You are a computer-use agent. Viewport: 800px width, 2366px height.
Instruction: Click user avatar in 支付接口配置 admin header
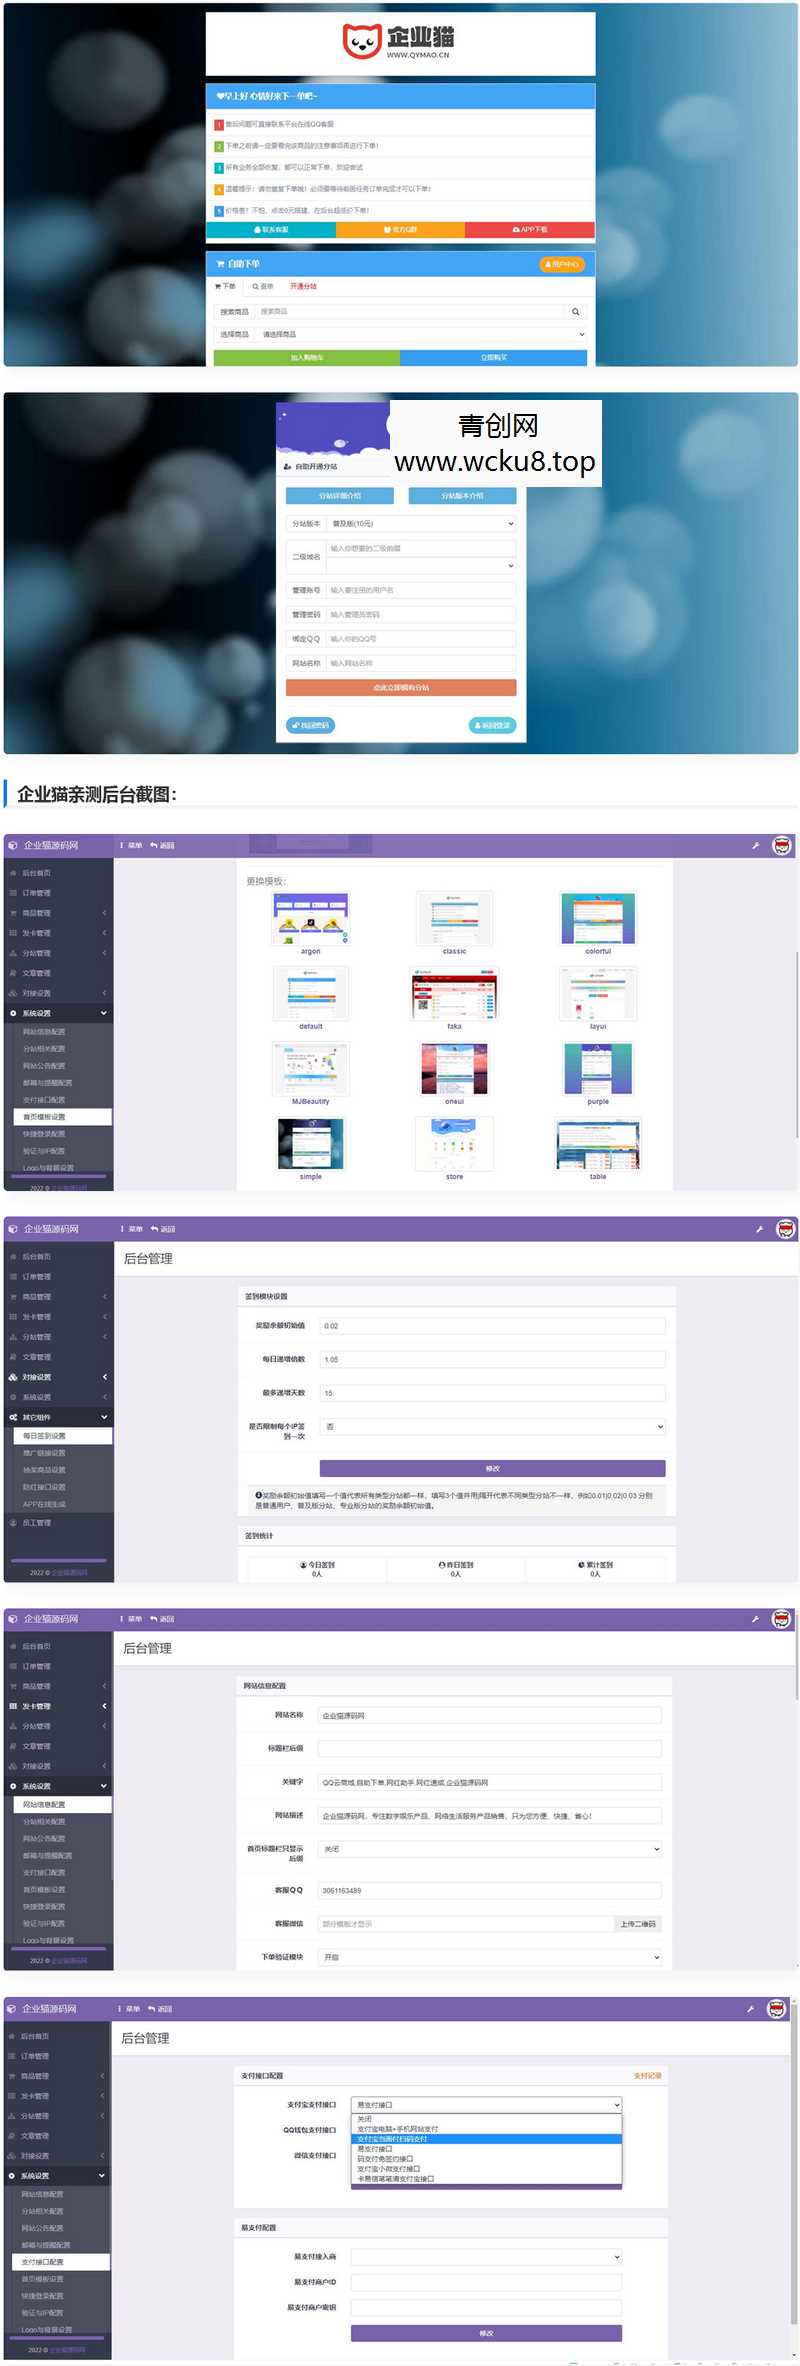777,2009
